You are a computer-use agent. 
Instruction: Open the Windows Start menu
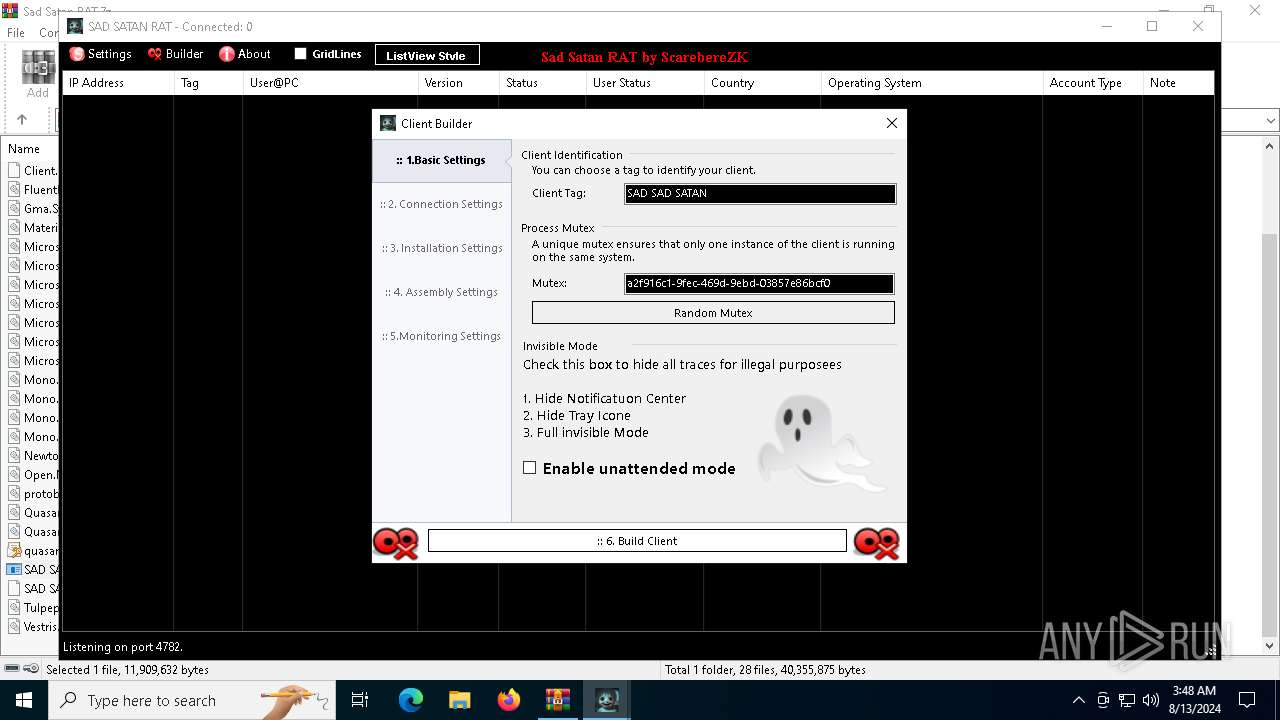pyautogui.click(x=23, y=700)
